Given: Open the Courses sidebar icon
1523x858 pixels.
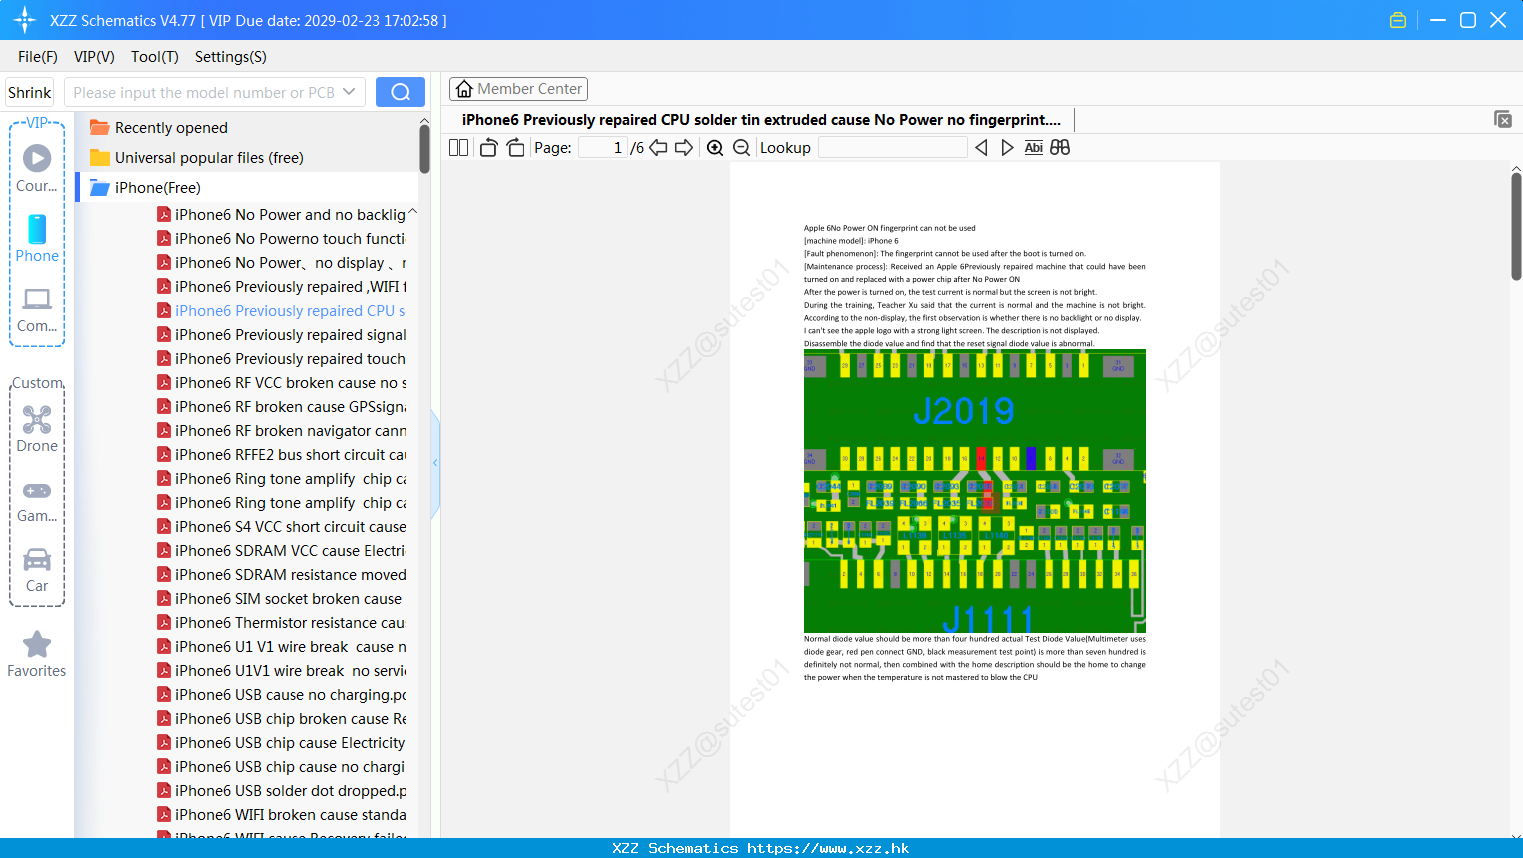Looking at the screenshot, I should (37, 168).
